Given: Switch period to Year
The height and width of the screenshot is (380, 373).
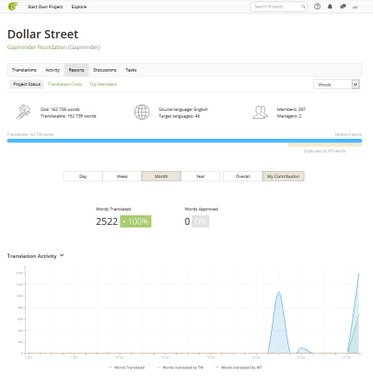Looking at the screenshot, I should tap(200, 176).
